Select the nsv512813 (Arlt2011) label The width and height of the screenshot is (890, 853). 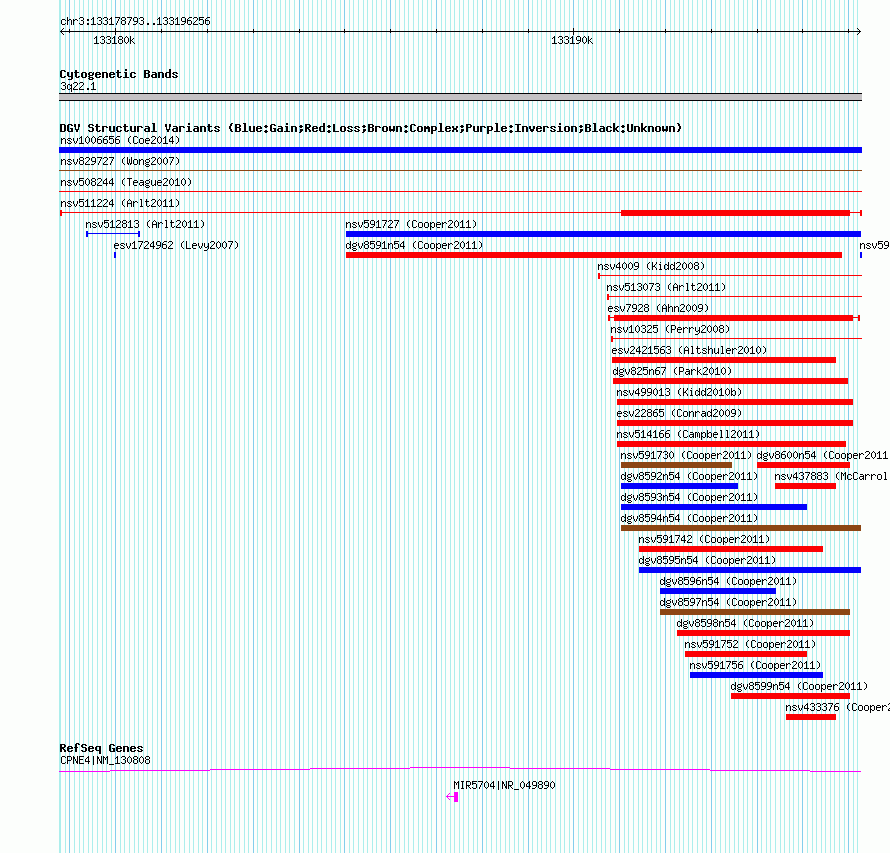[145, 224]
